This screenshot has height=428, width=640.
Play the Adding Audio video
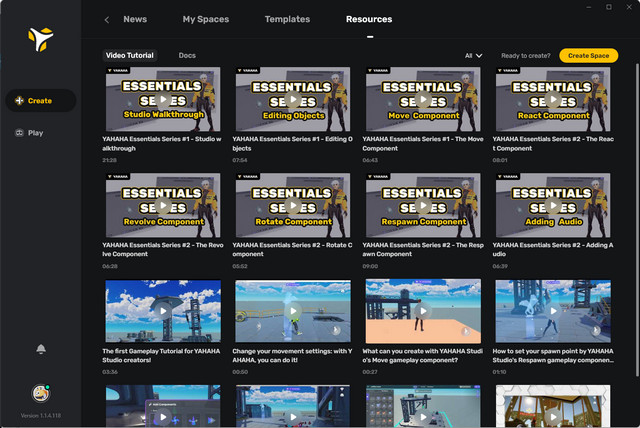553,205
